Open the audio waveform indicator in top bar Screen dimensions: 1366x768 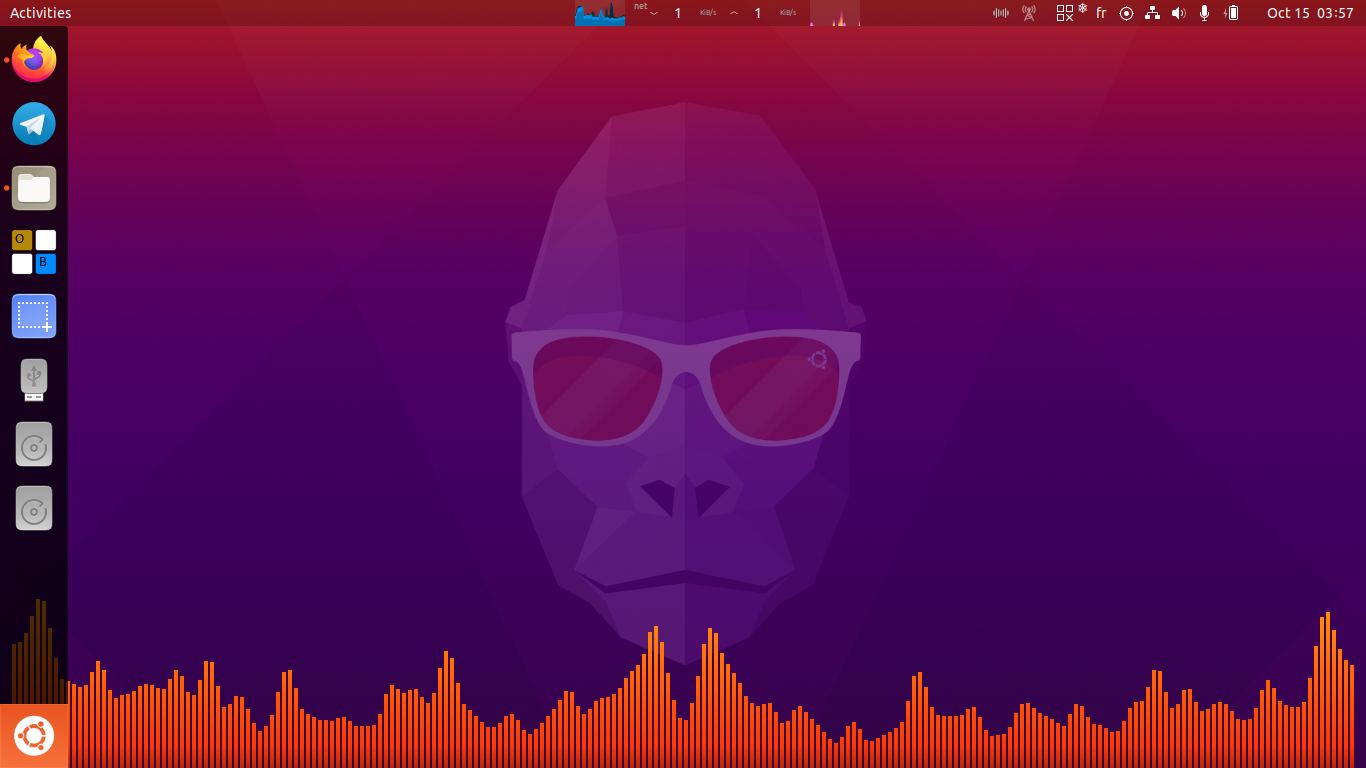tap(1001, 13)
